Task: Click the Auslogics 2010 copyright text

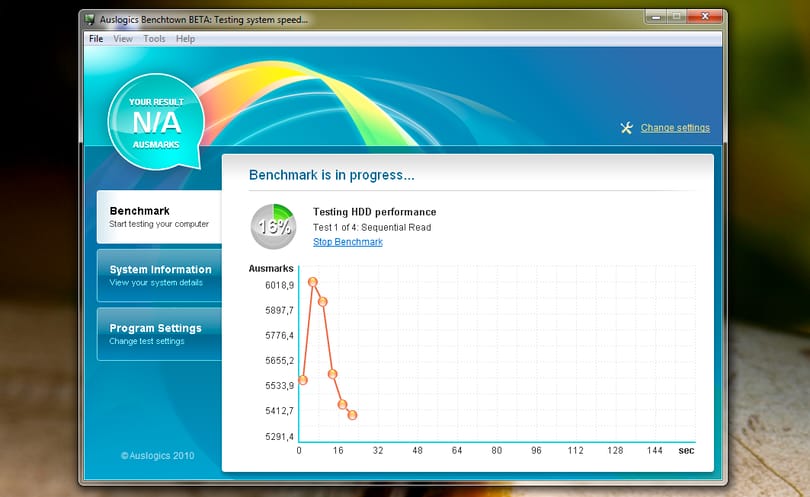Action: (158, 456)
